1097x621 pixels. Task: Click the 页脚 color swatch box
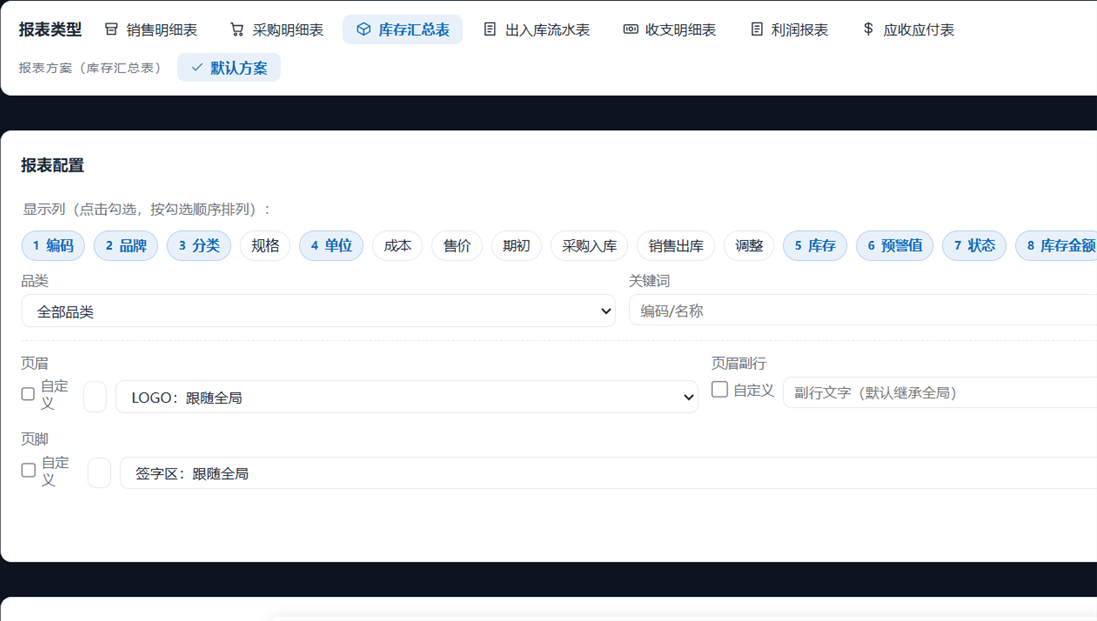(99, 473)
